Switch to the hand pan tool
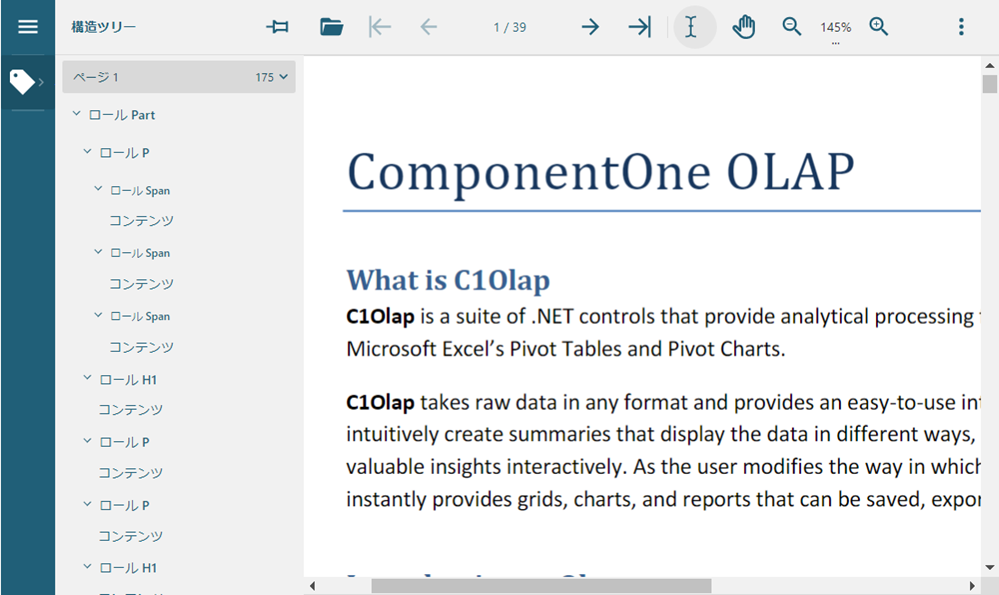 point(744,27)
